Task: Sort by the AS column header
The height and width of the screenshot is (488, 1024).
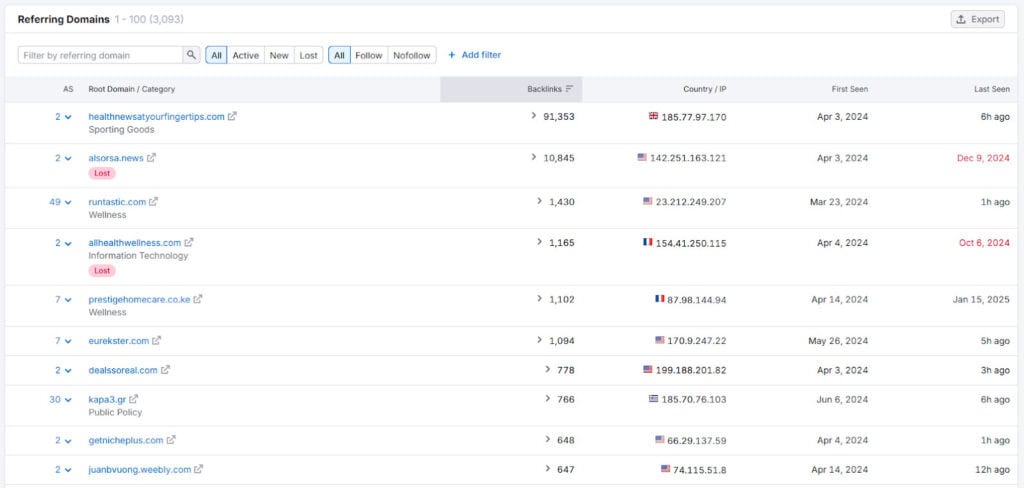Action: click(x=68, y=89)
